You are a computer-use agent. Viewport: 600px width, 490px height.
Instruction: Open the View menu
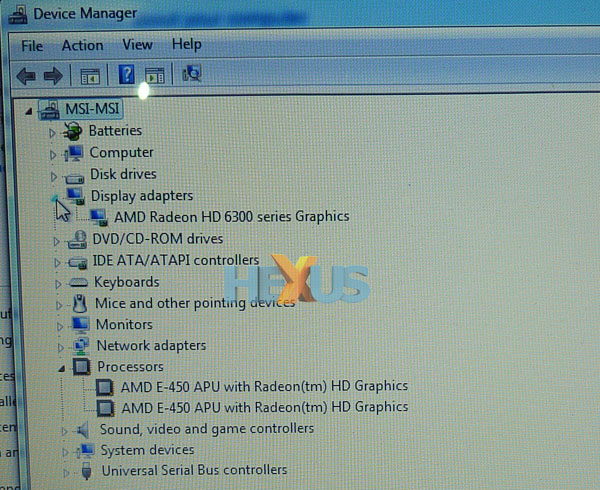[137, 45]
